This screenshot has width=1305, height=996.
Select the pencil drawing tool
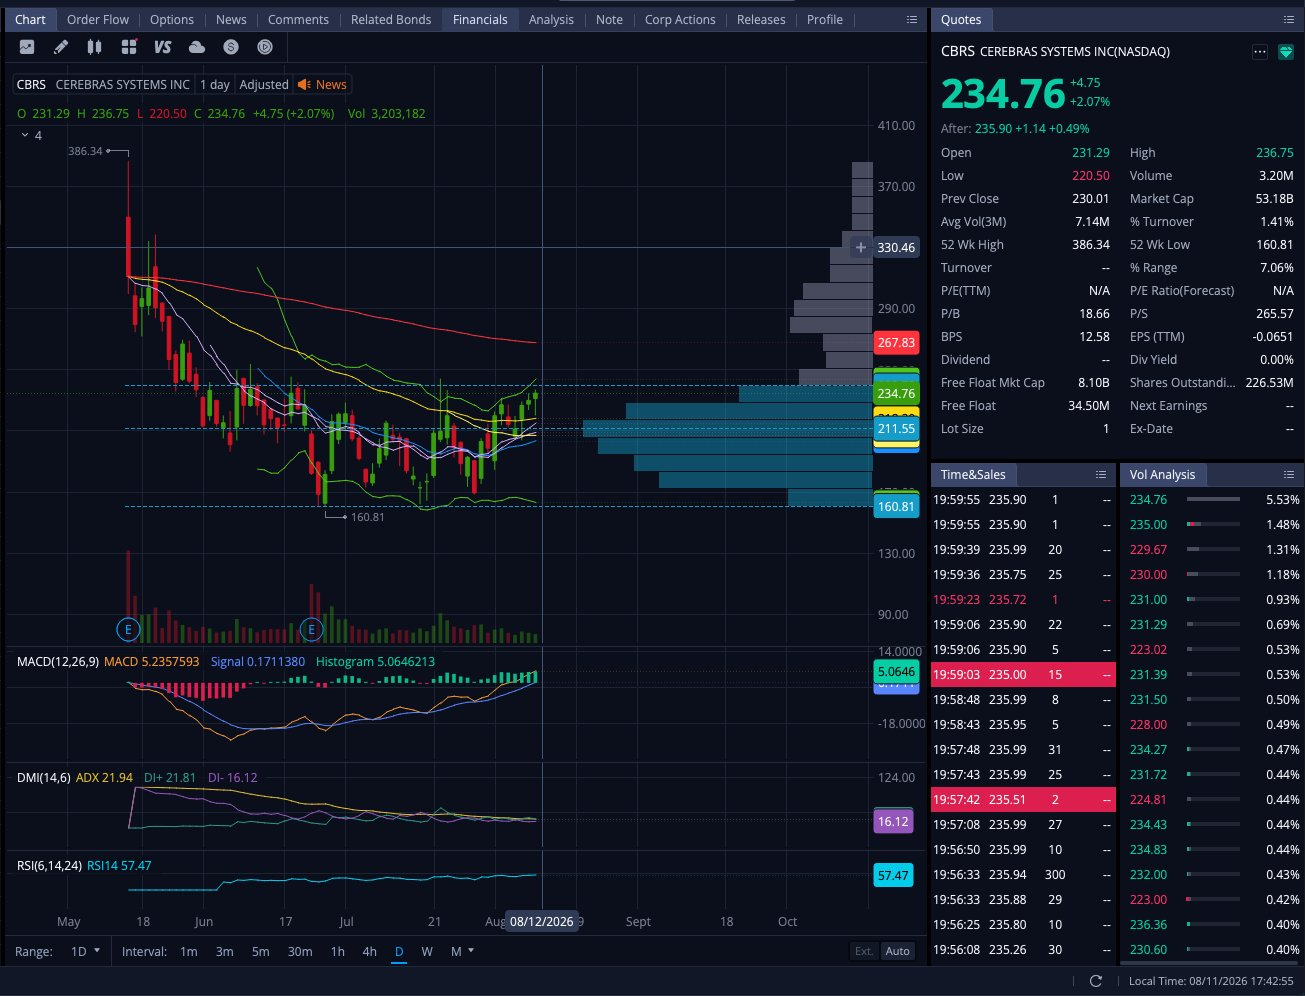(61, 47)
